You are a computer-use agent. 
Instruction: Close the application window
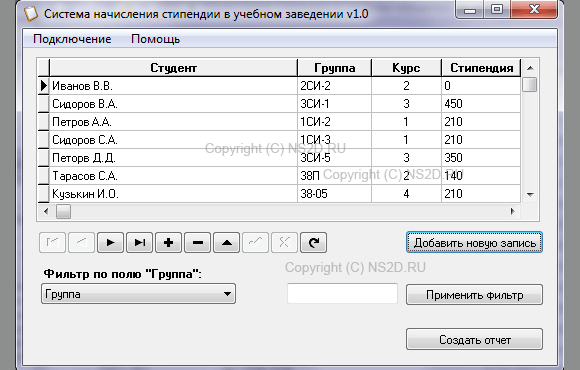534,9
